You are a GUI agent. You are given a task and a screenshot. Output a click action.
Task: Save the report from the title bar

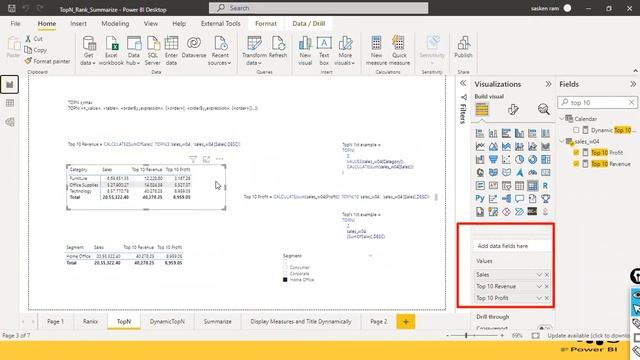tap(12, 8)
